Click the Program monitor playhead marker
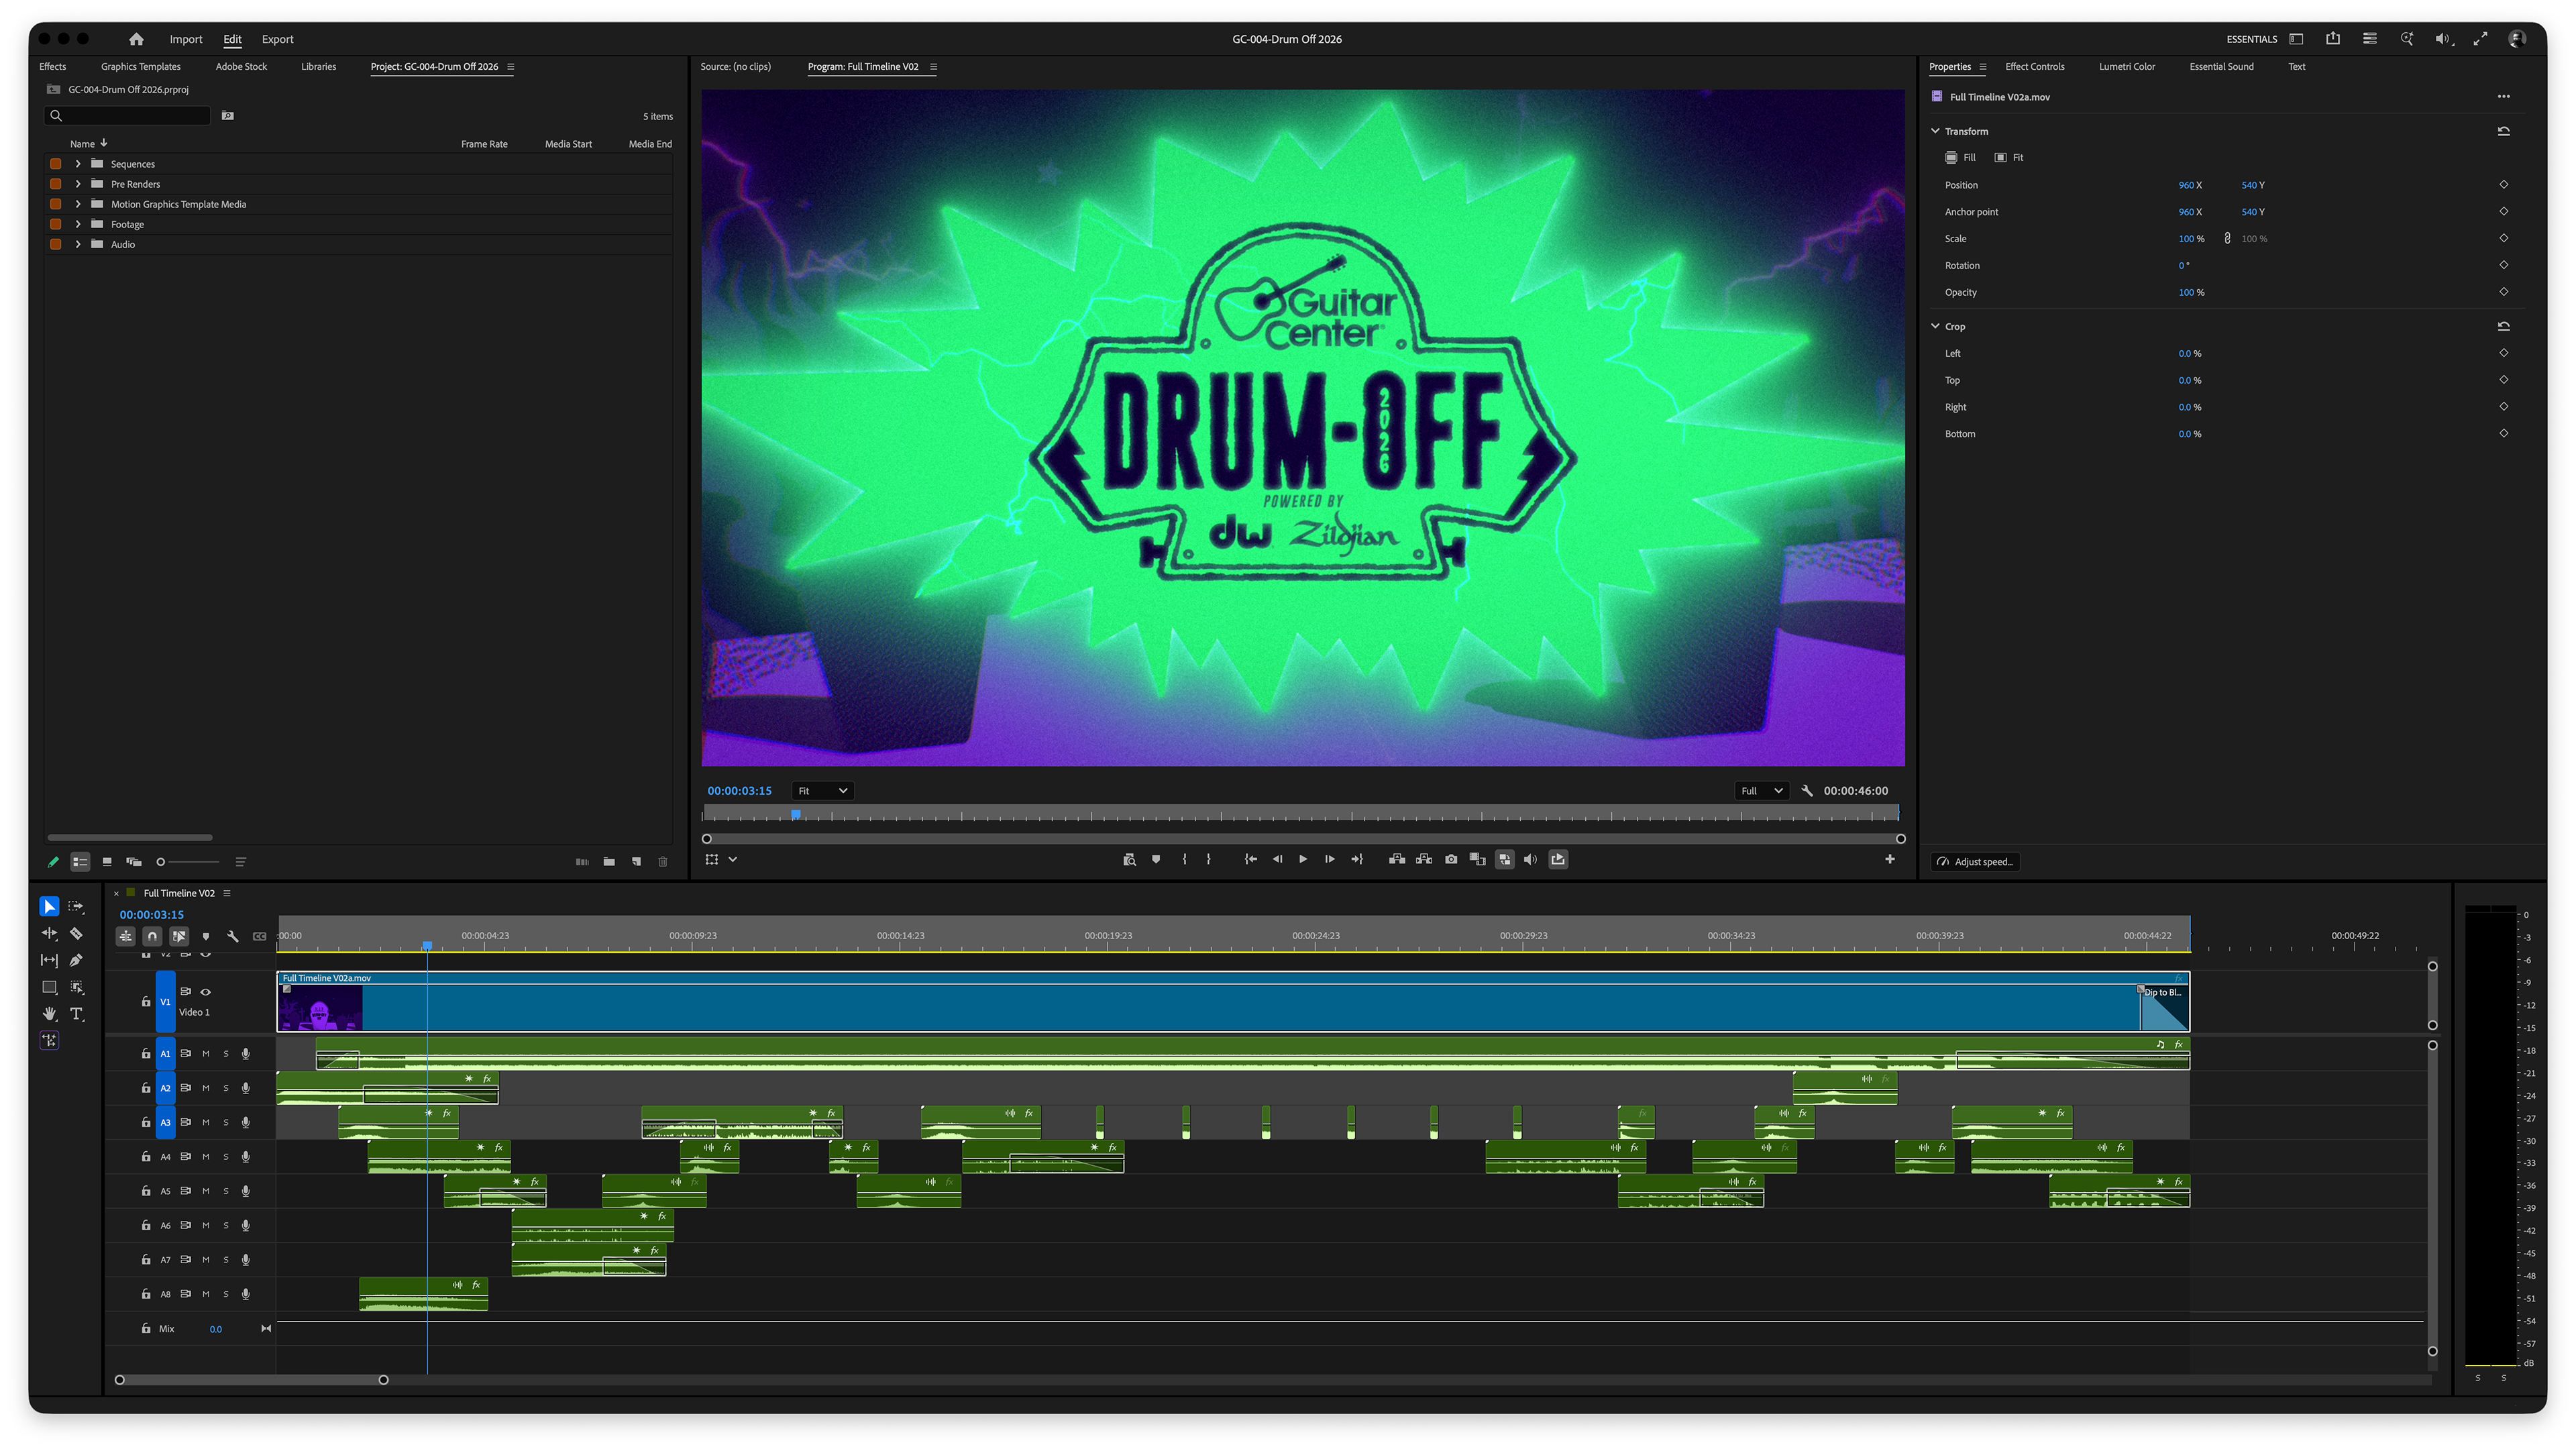The image size is (2576, 1449). 796,815
